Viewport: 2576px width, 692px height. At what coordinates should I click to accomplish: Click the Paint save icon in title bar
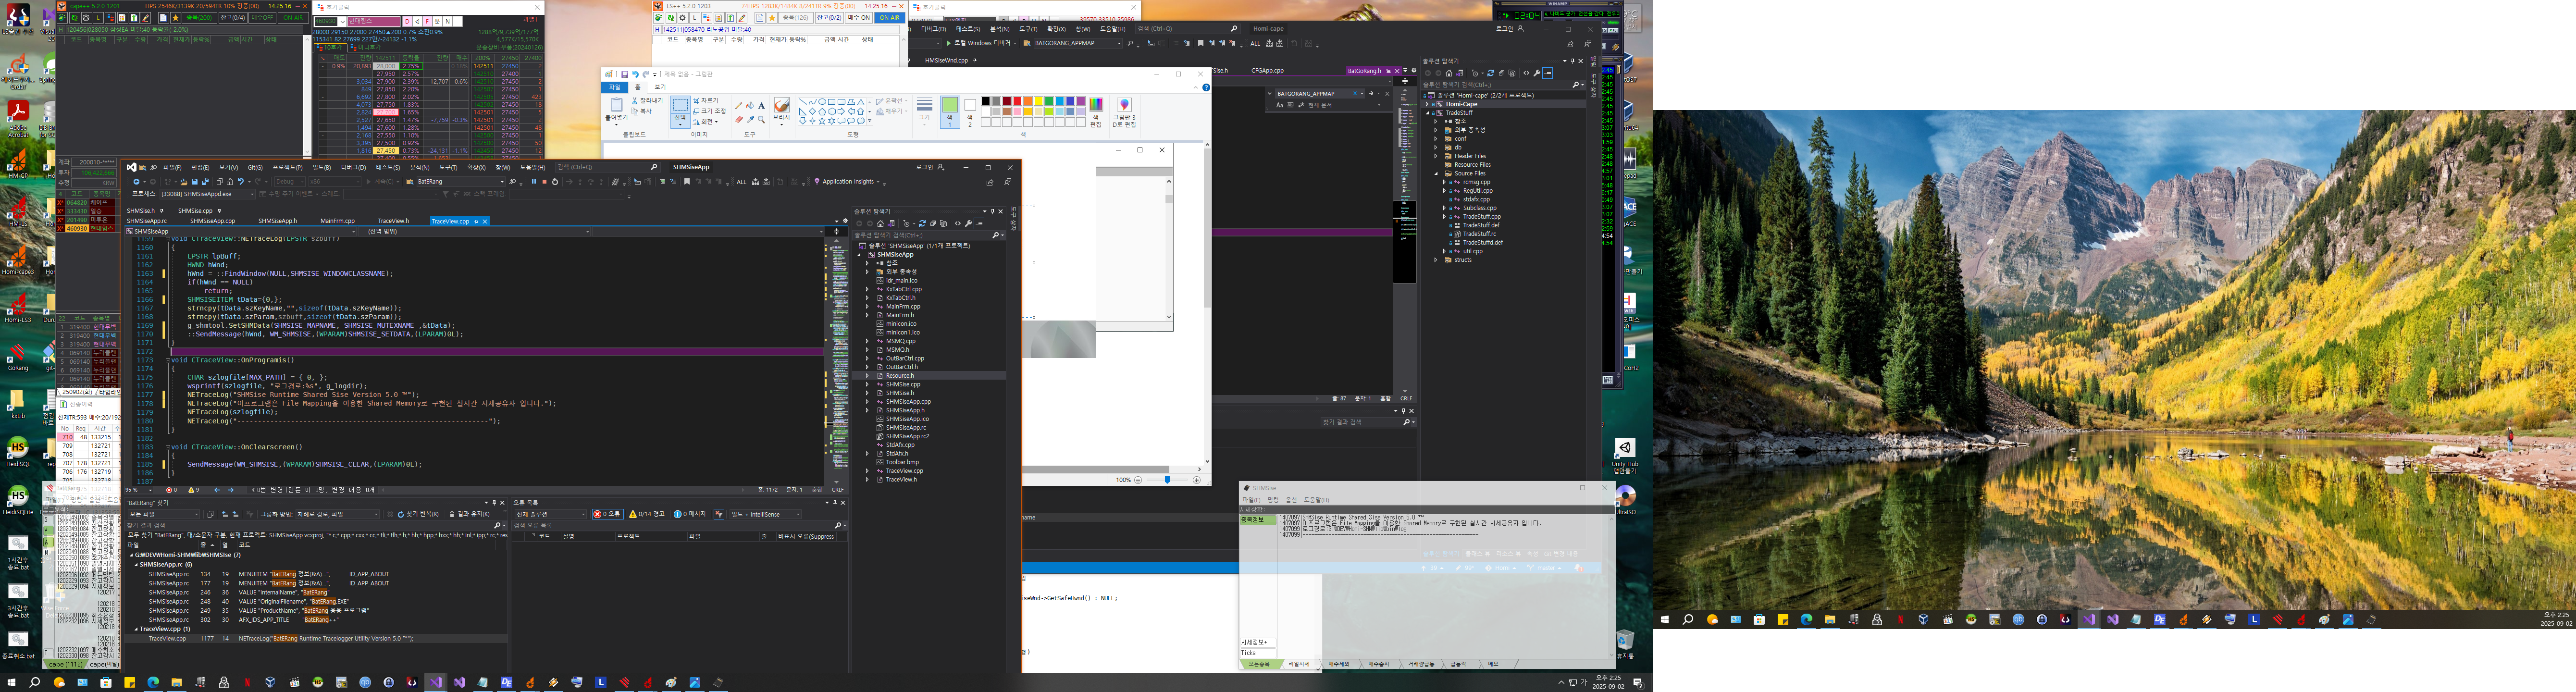point(625,75)
